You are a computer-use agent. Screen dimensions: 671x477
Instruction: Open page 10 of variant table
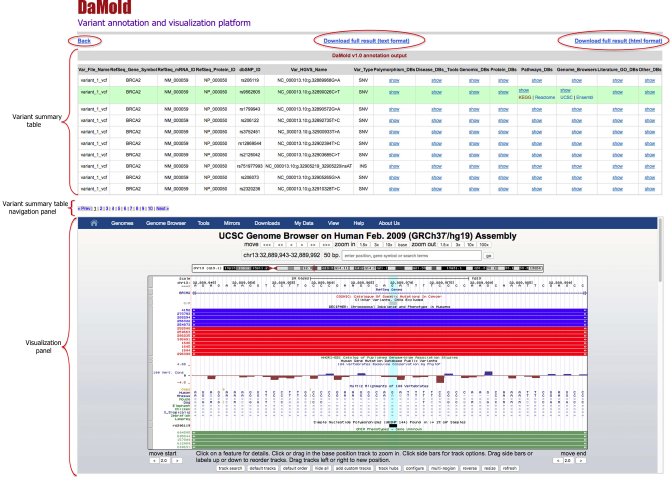150,208
